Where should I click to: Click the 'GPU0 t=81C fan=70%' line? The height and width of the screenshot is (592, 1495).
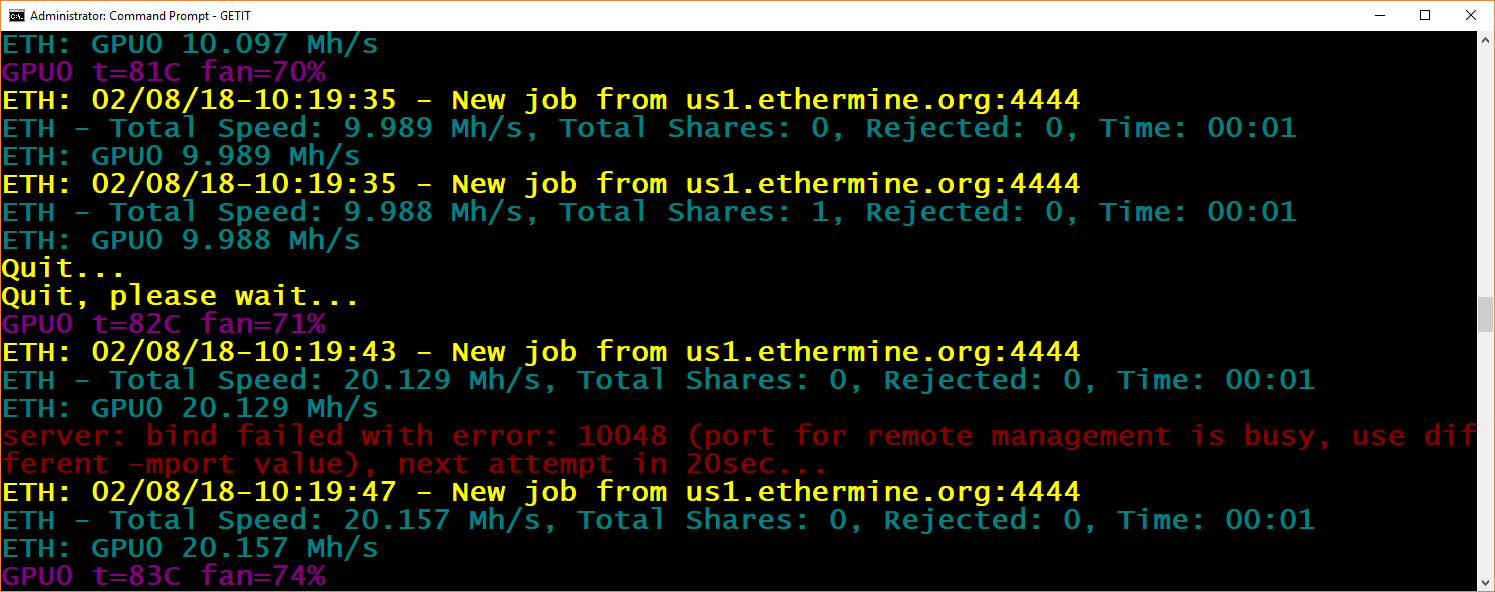pyautogui.click(x=163, y=72)
